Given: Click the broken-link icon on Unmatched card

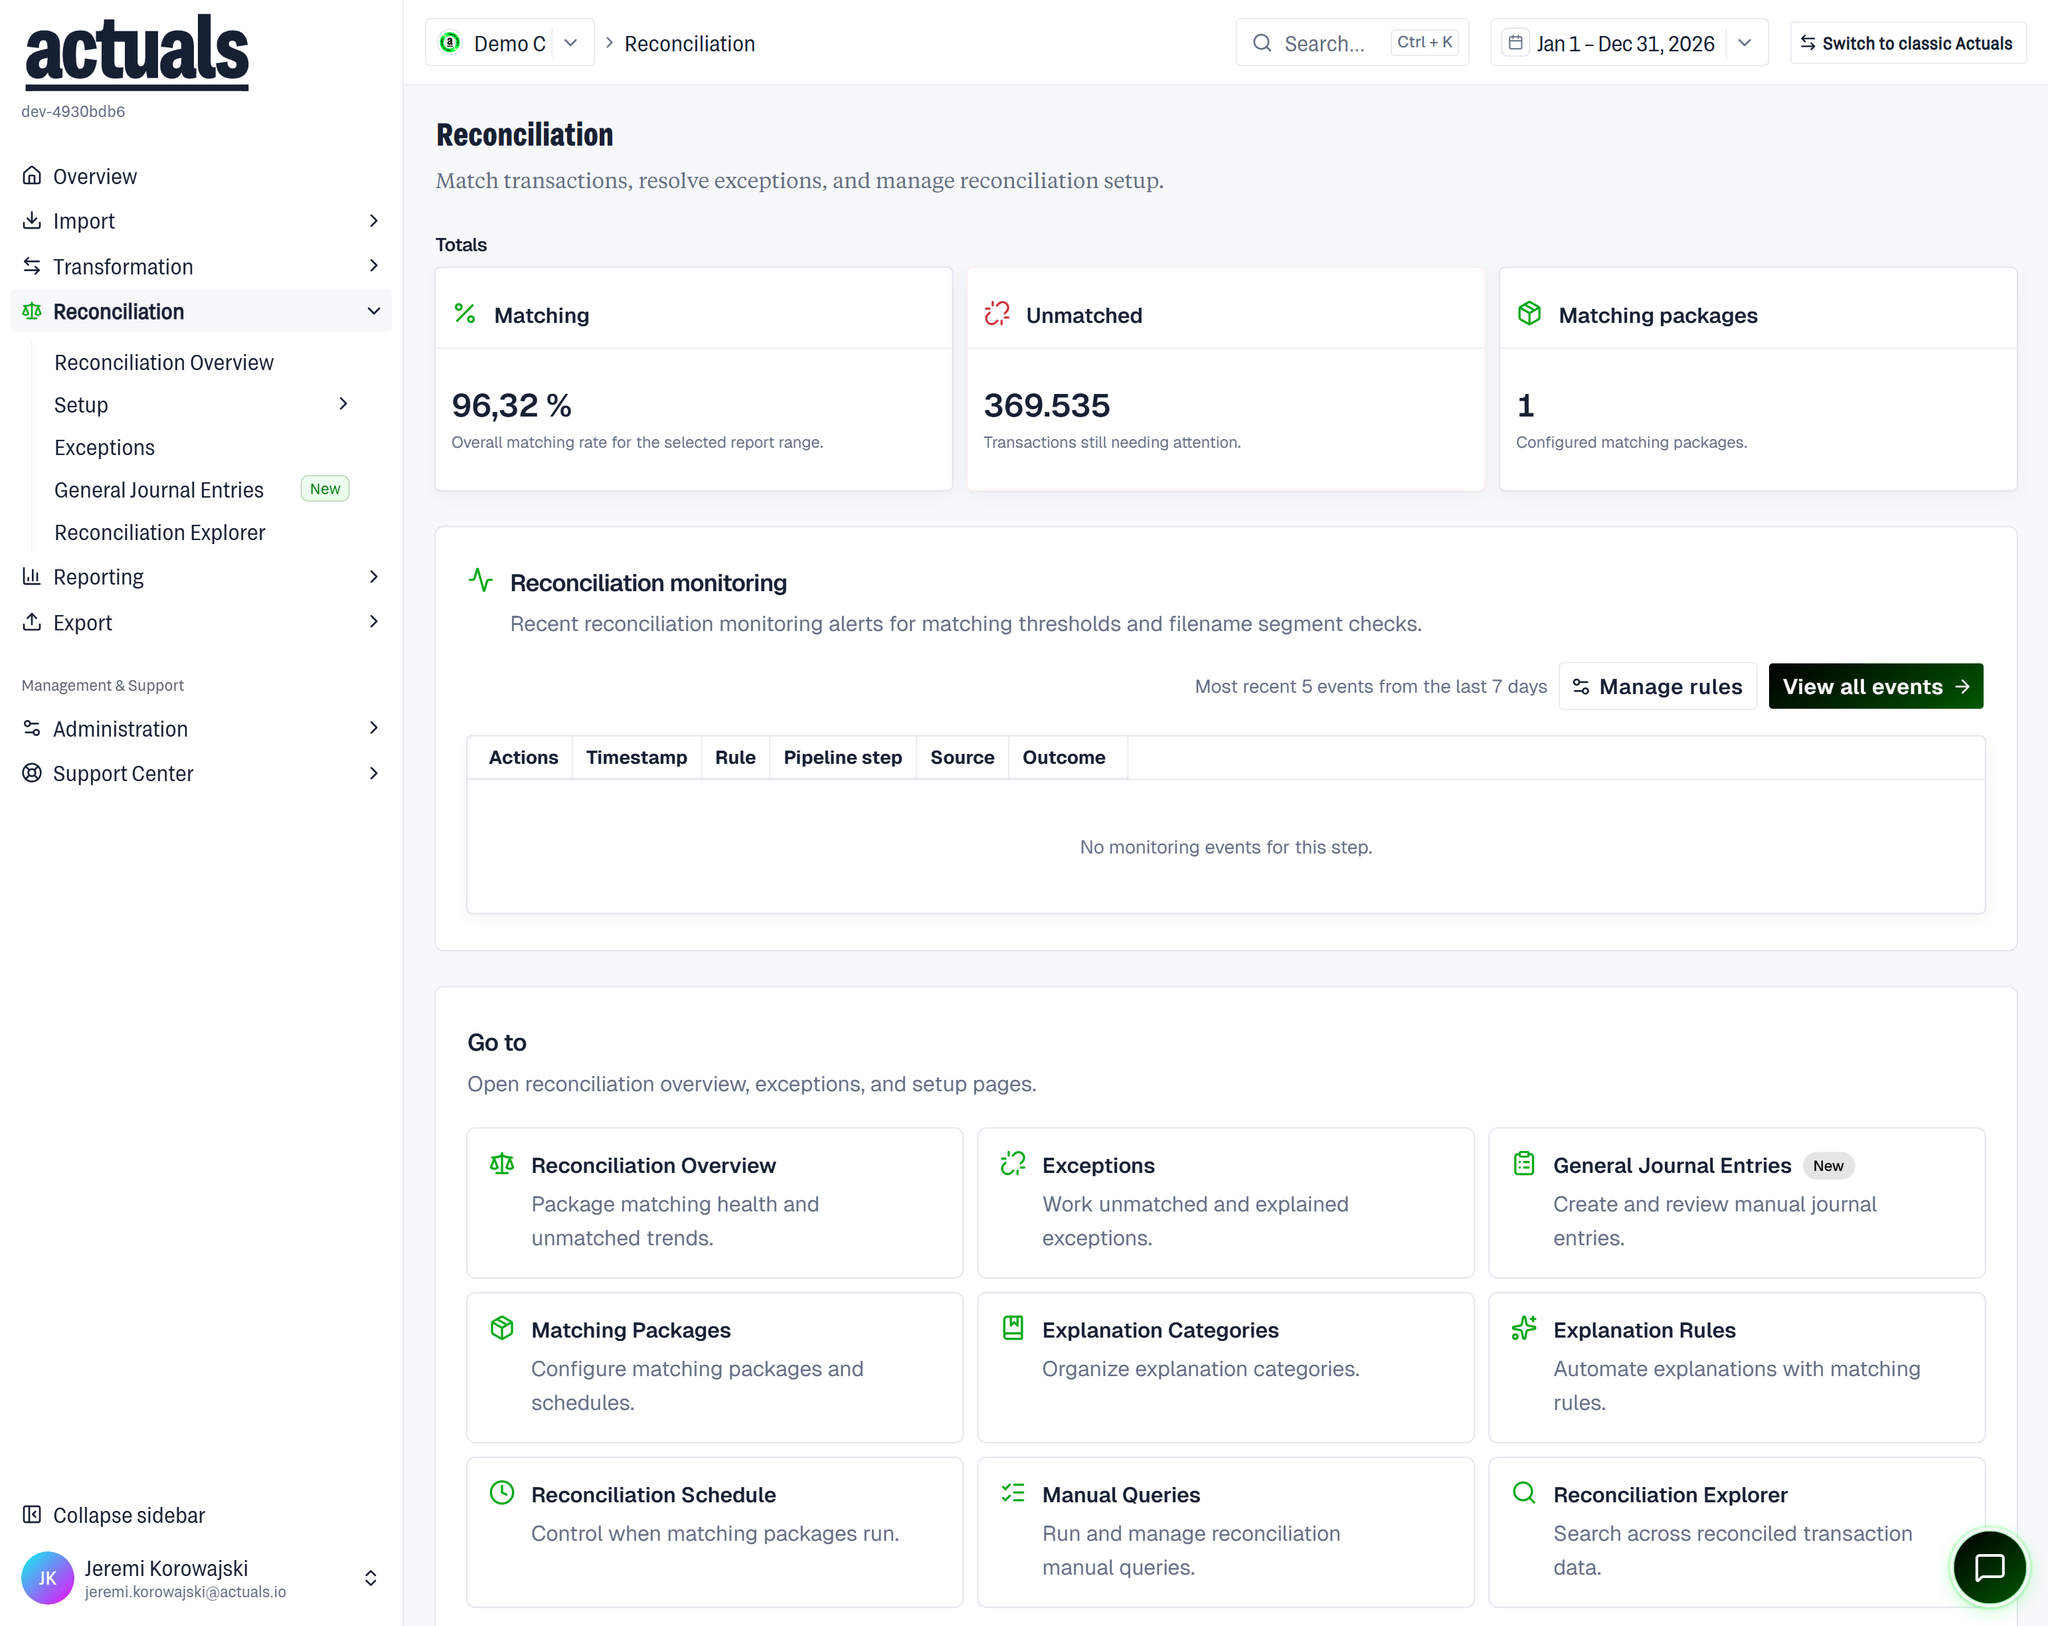Looking at the screenshot, I should click(x=997, y=314).
